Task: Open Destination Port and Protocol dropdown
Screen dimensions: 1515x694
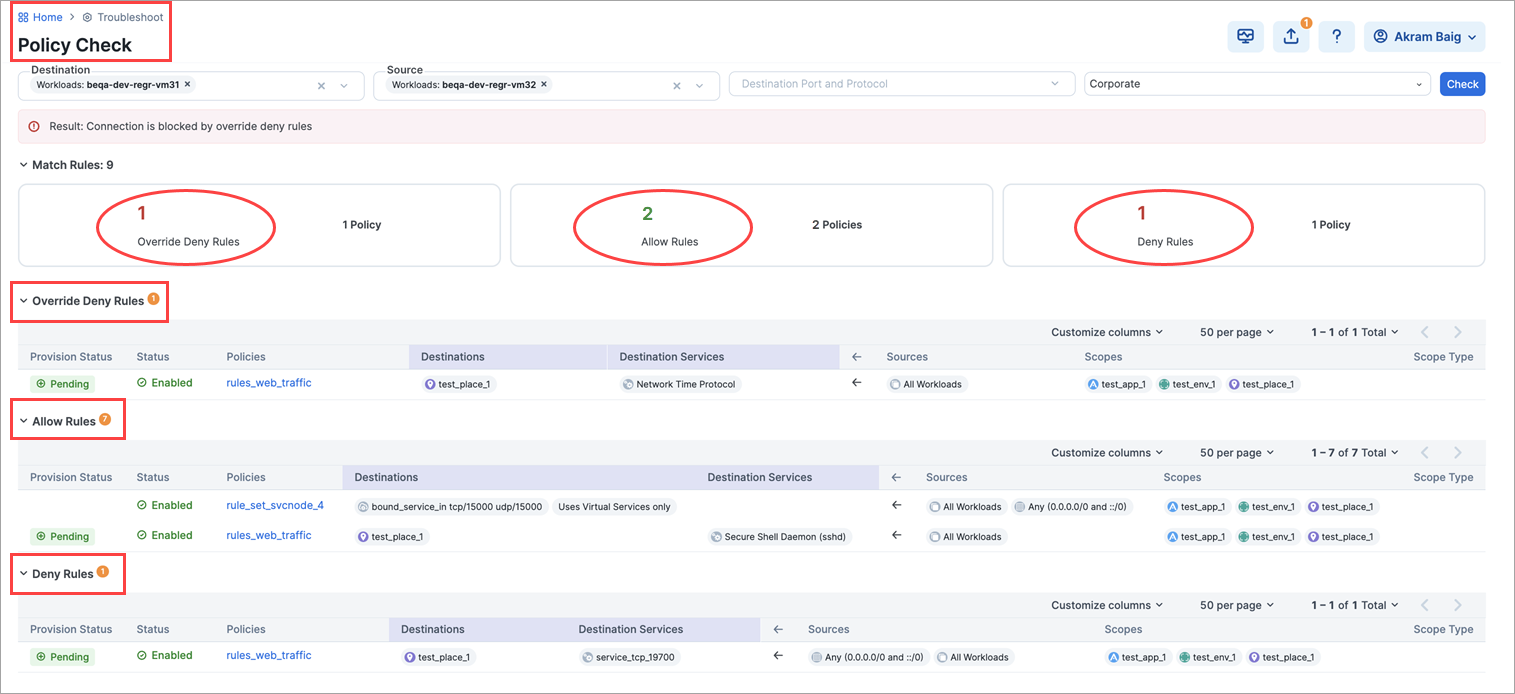Action: click(902, 84)
